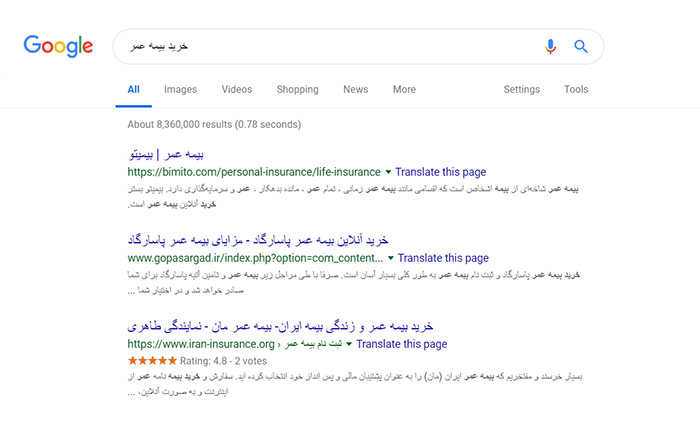
Task: Click the 'Rating: 4.8 - 2 votes' text
Action: (x=223, y=361)
